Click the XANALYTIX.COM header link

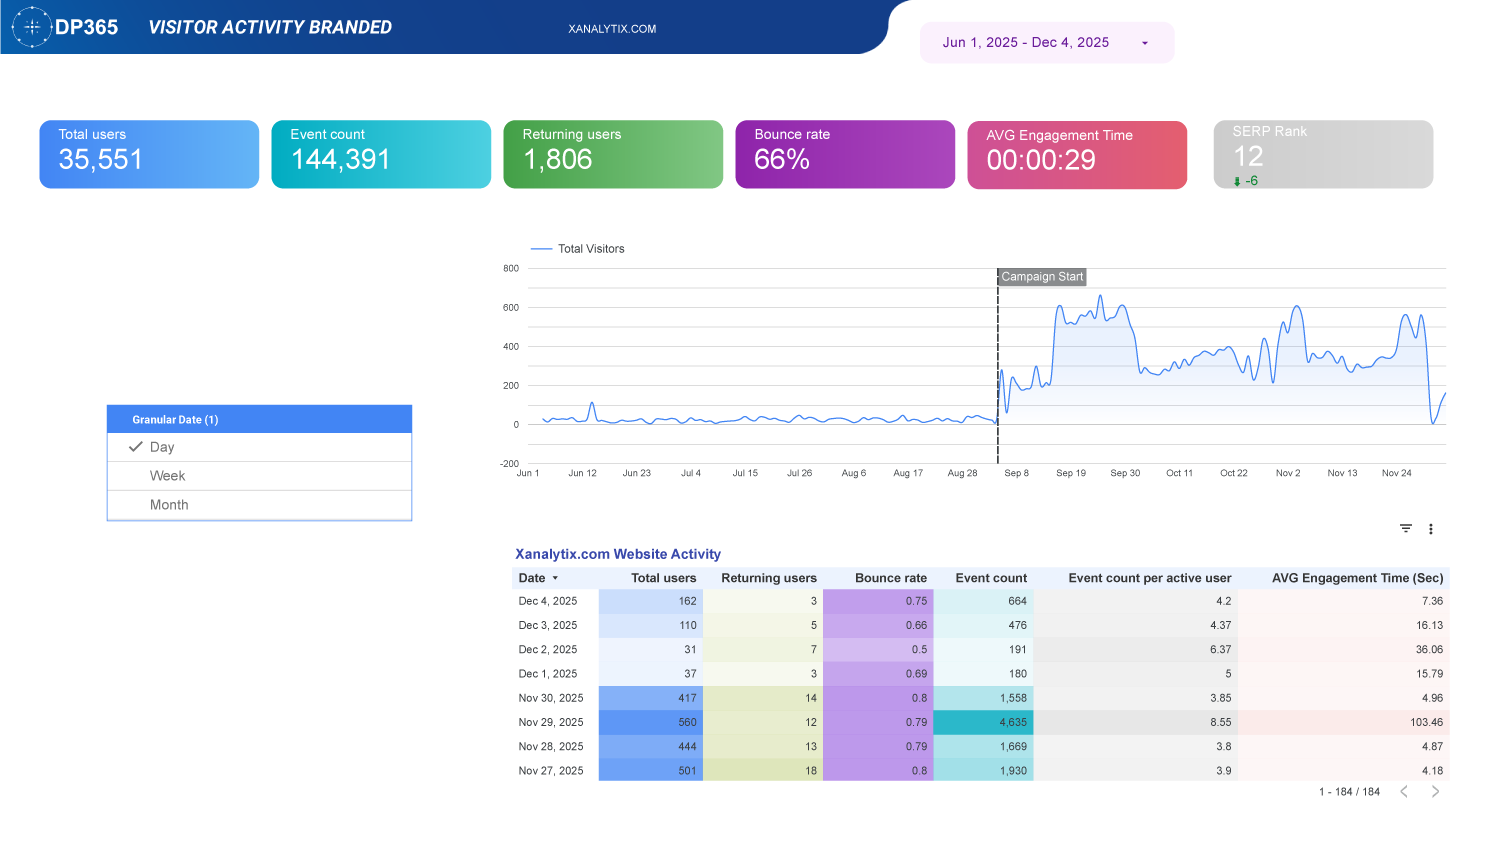pos(612,29)
